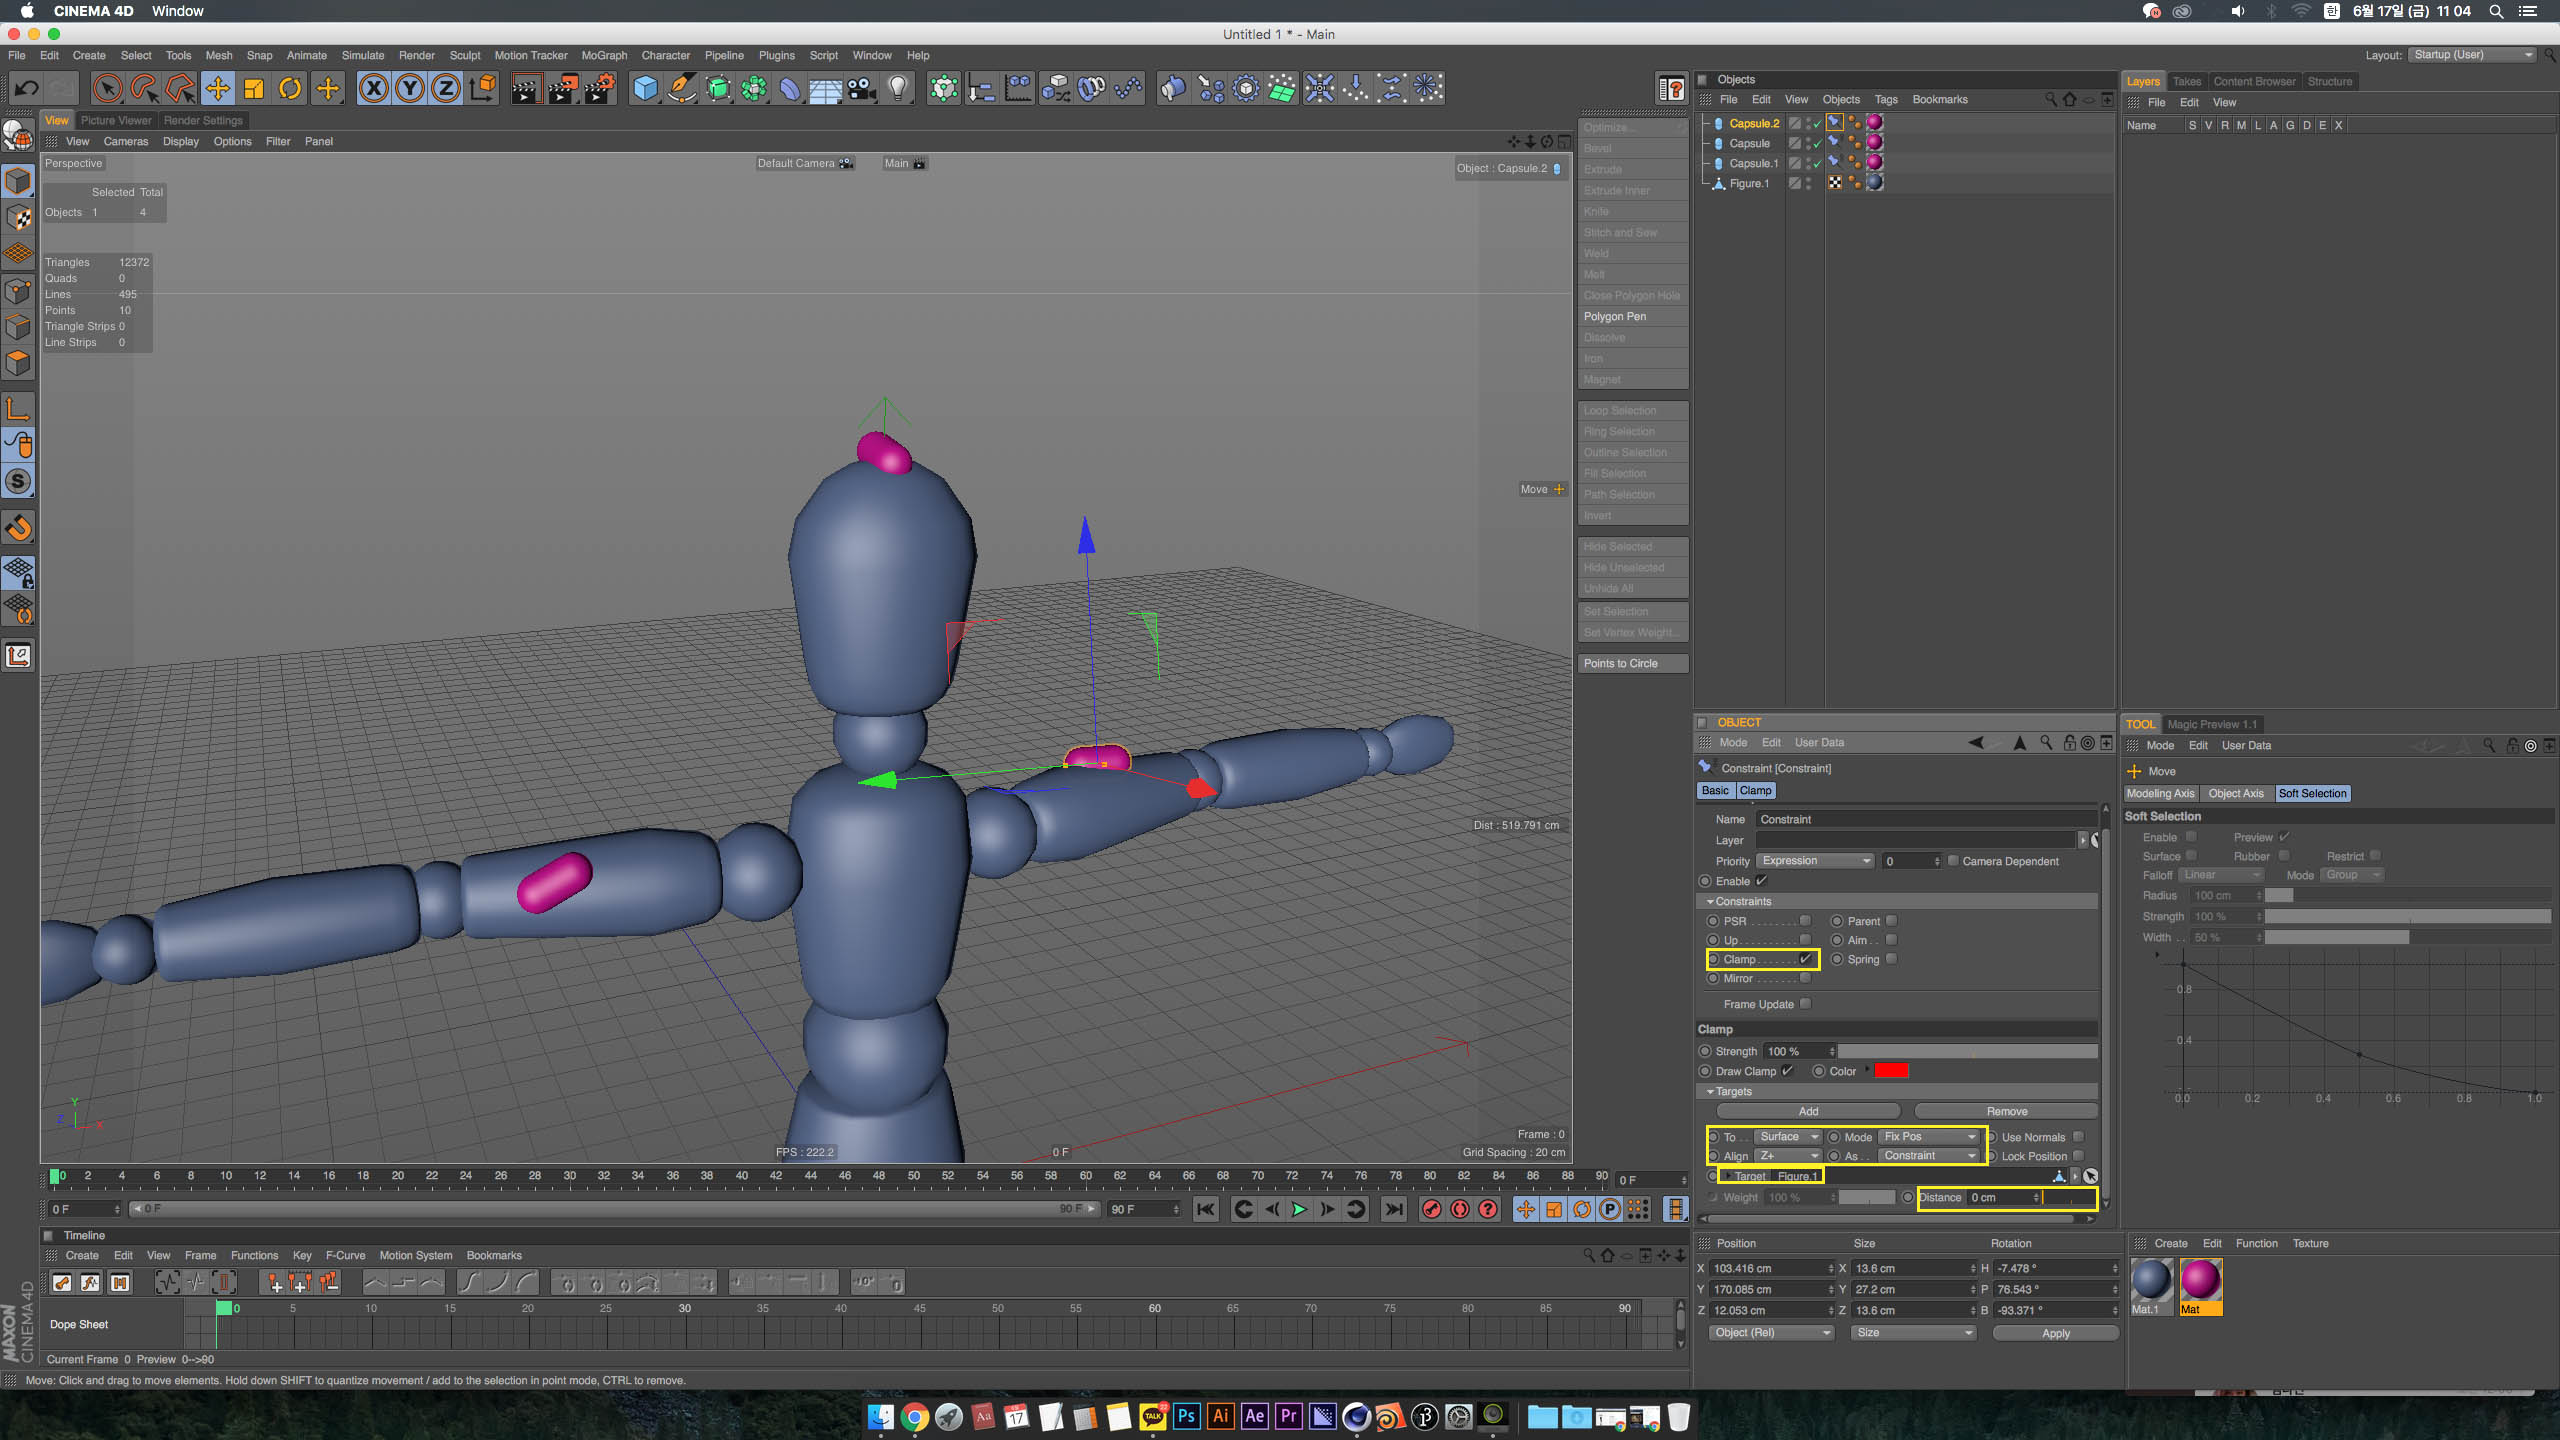Click the Apply button in Coordinates
Screen dimensions: 2560x1440
point(2055,1333)
